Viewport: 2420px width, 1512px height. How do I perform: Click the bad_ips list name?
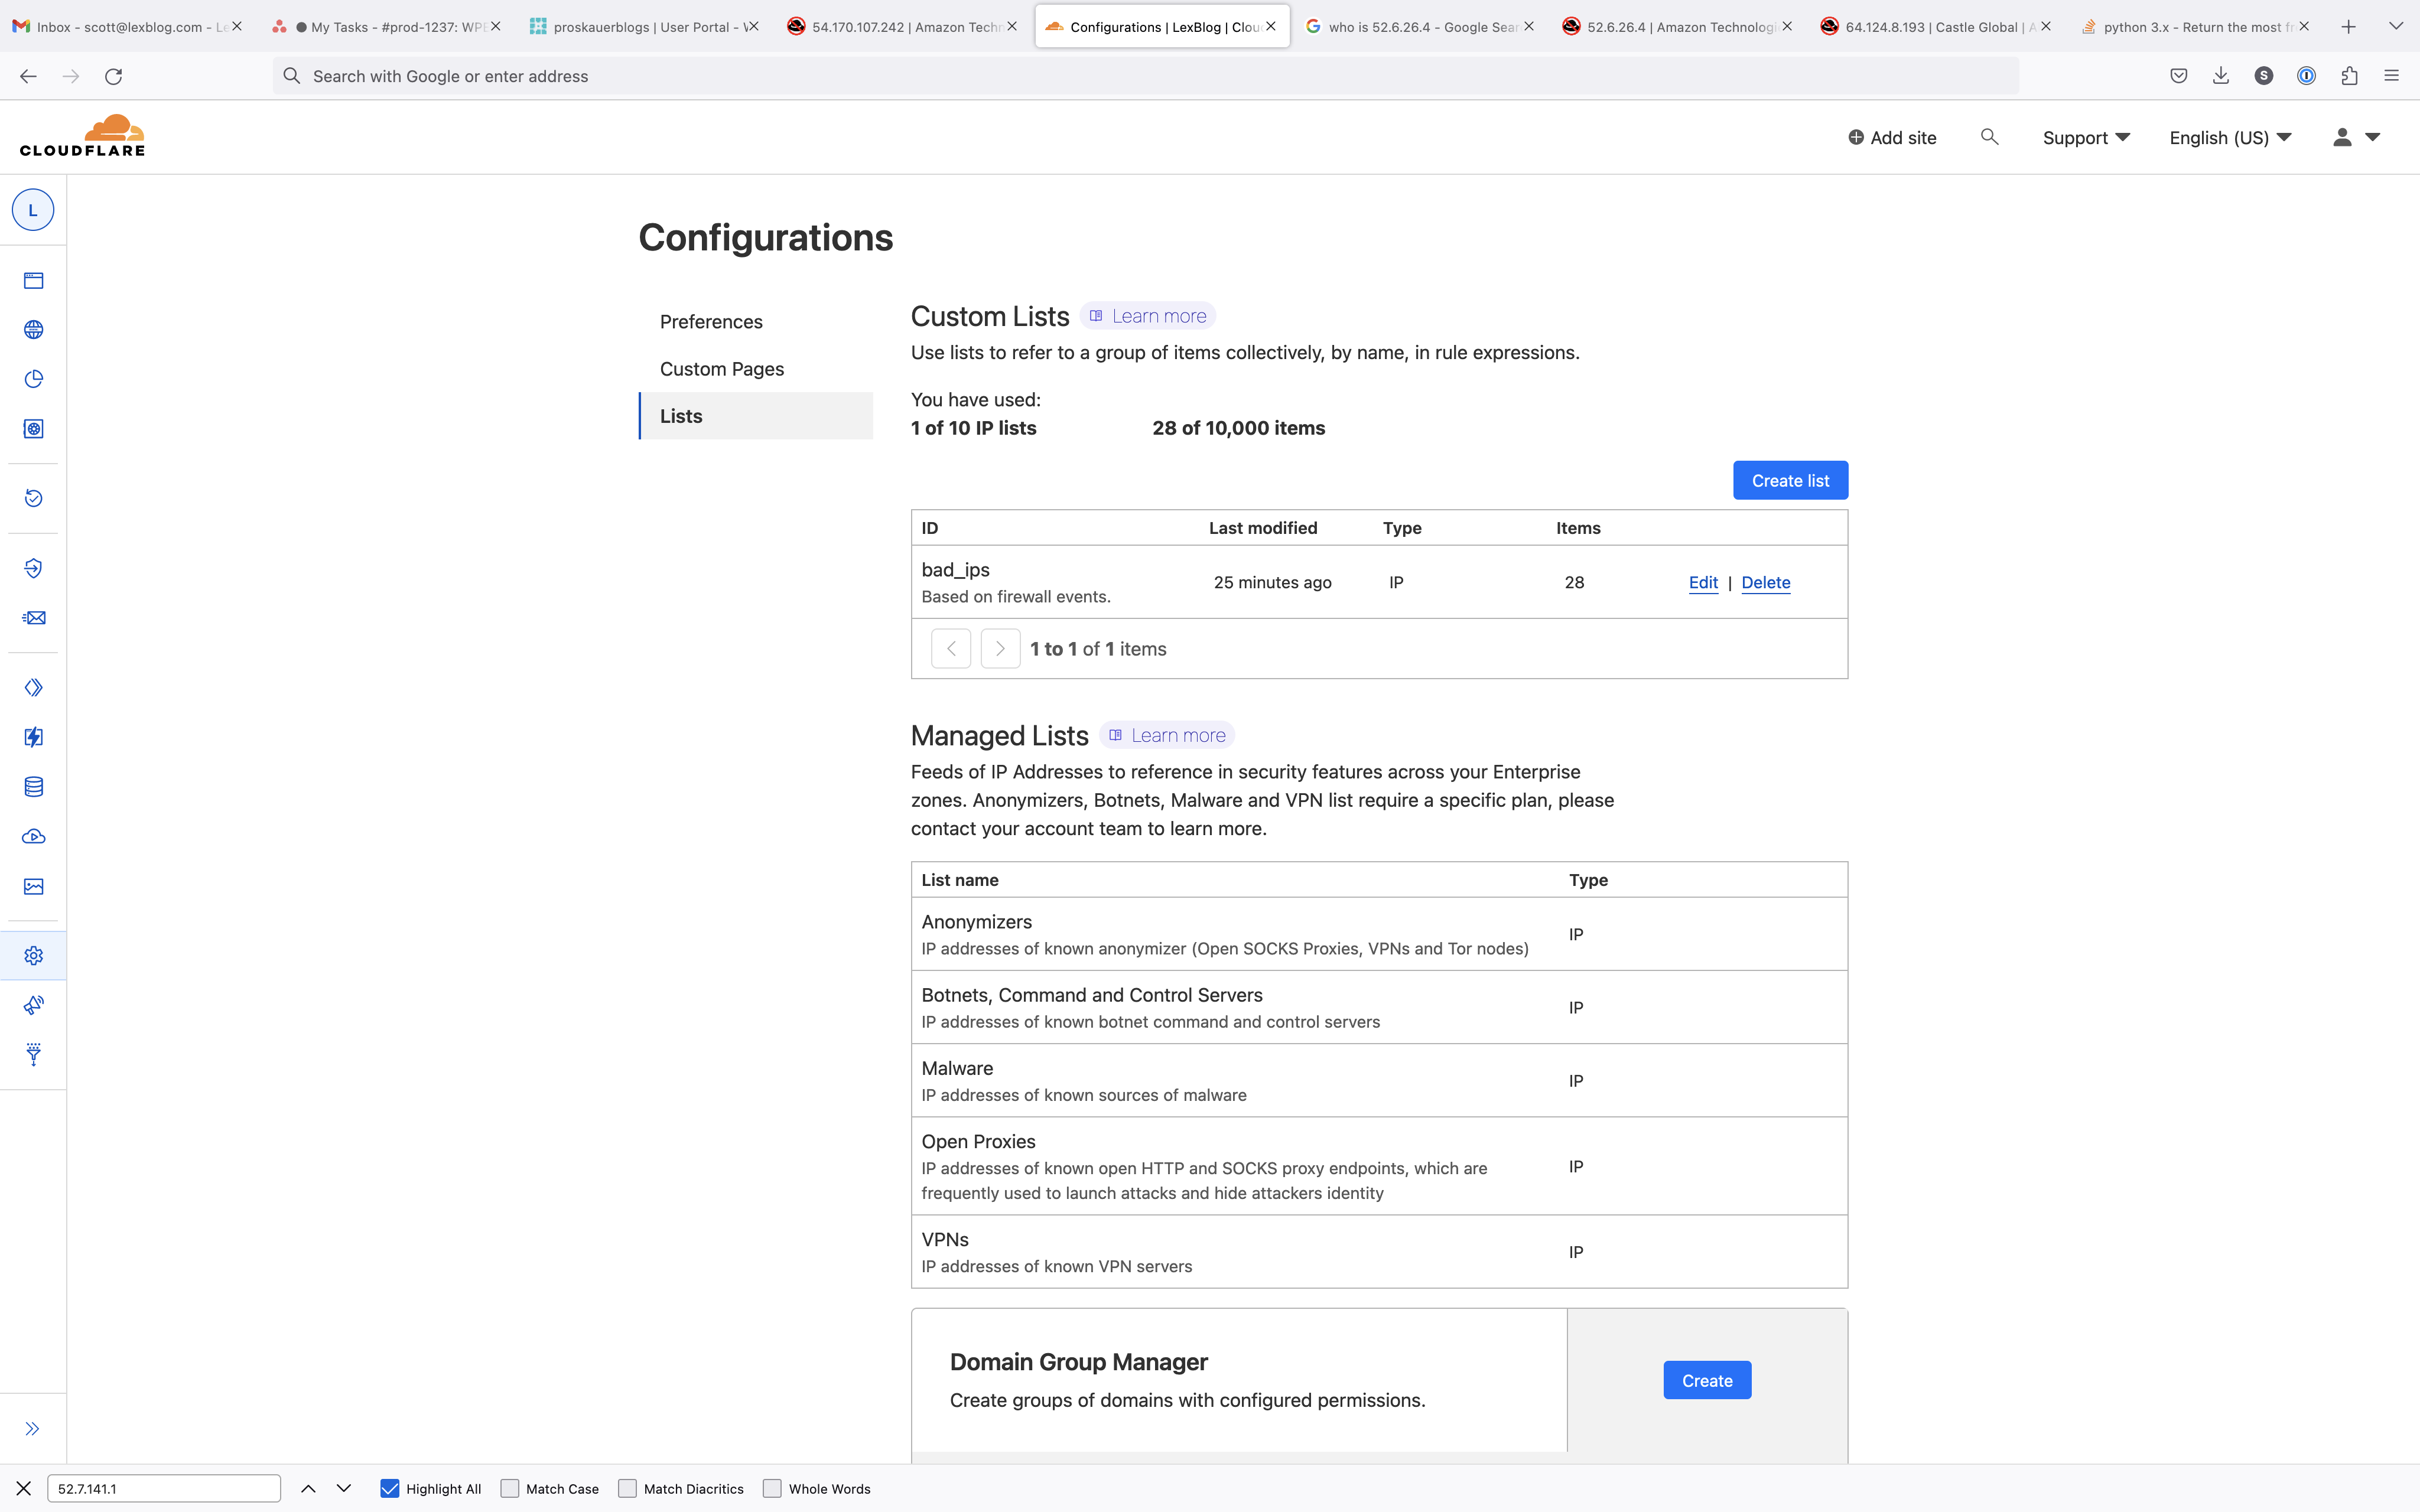955,569
